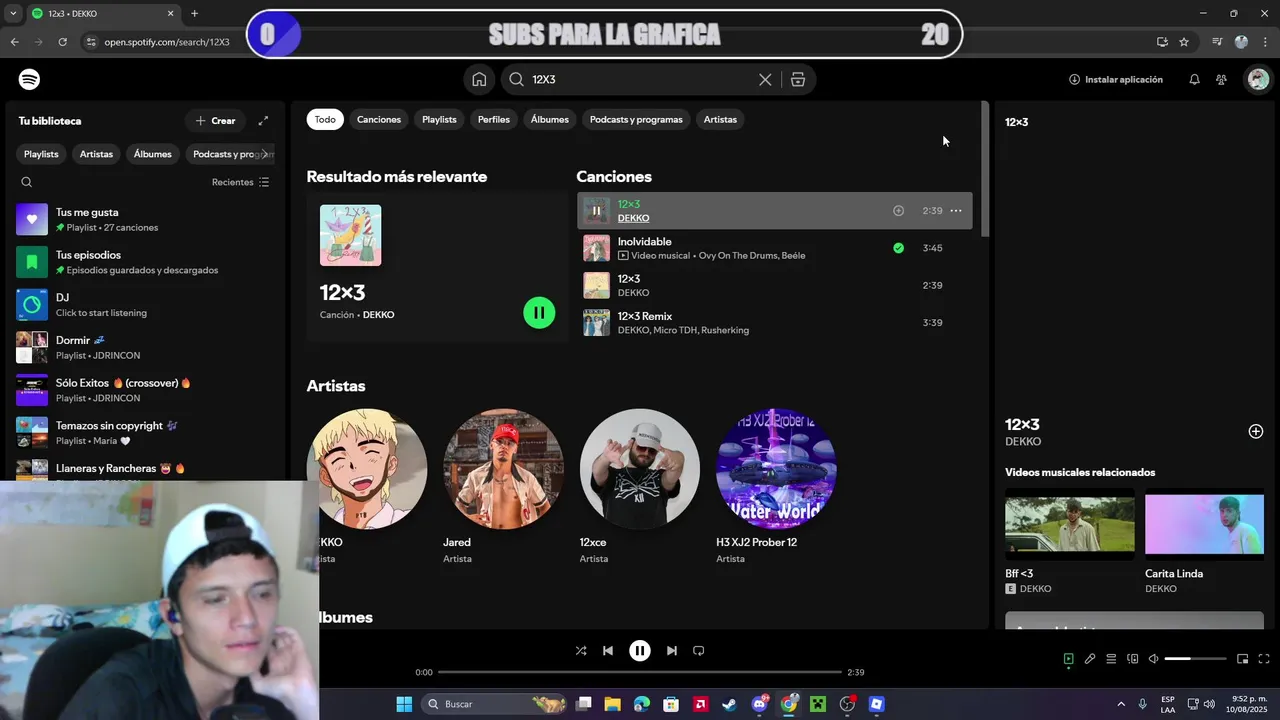Filter library by Álbumes chip
Screen dimensions: 1280x720
click(153, 154)
